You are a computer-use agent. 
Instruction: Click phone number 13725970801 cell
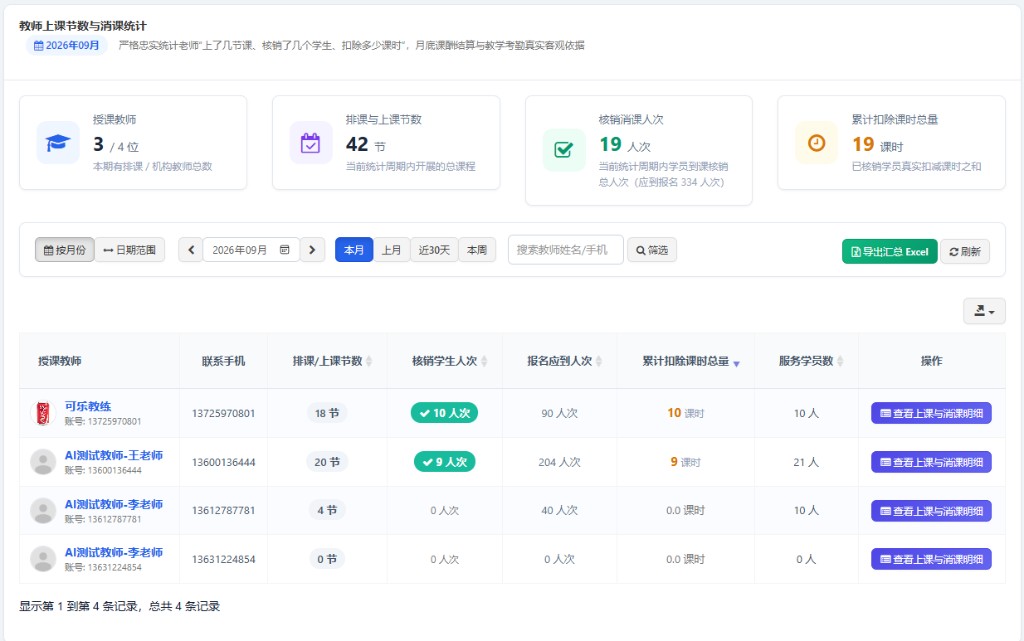pyautogui.click(x=223, y=413)
